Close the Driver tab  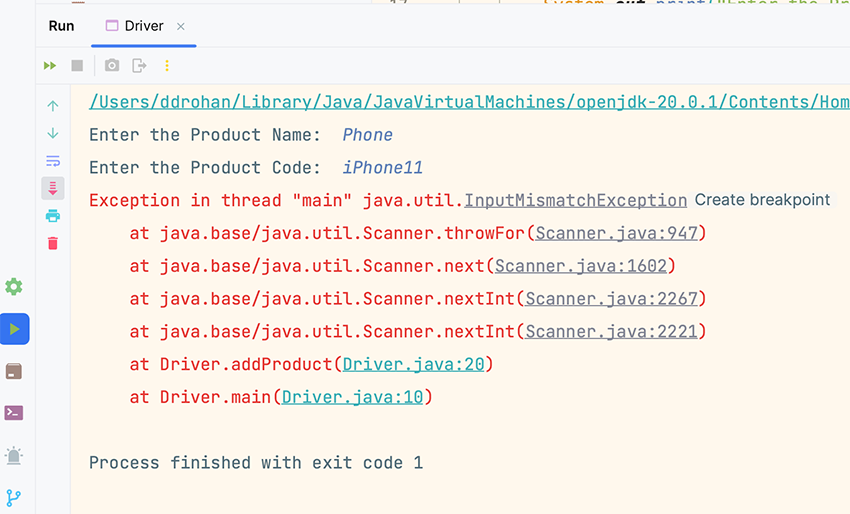pyautogui.click(x=181, y=27)
